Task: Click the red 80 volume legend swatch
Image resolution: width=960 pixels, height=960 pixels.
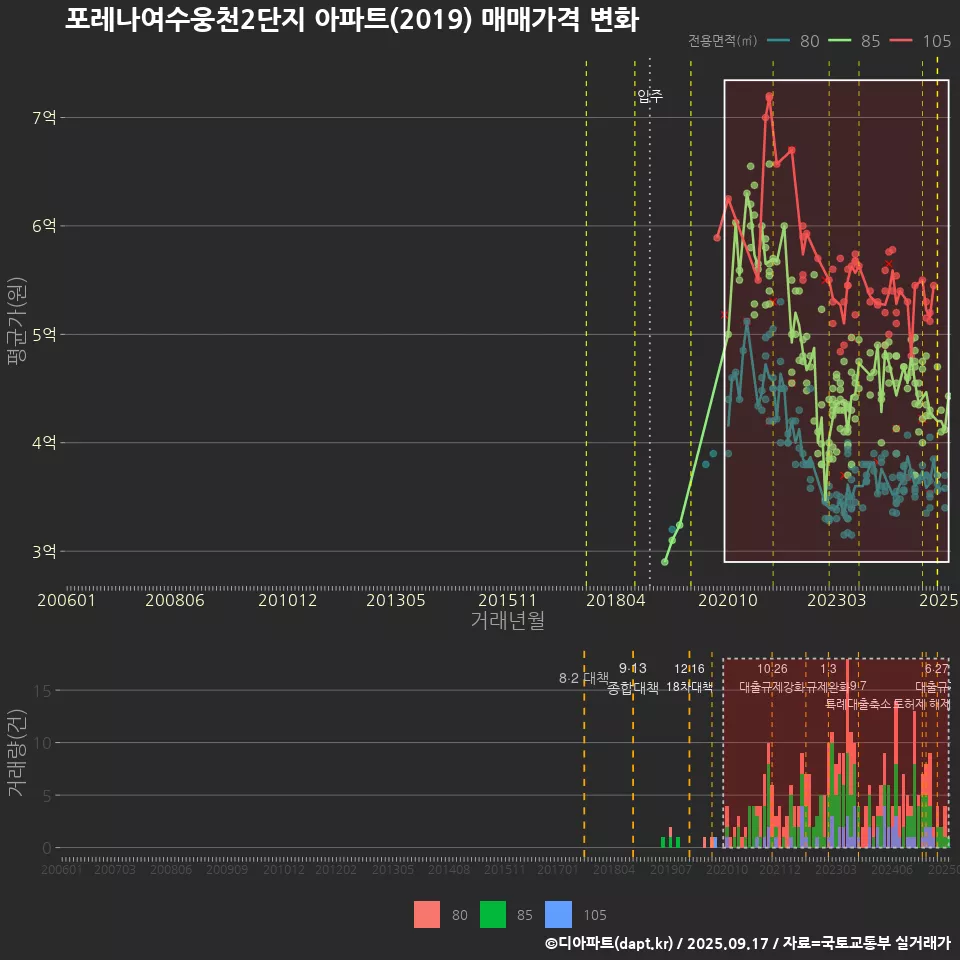Action: [427, 915]
